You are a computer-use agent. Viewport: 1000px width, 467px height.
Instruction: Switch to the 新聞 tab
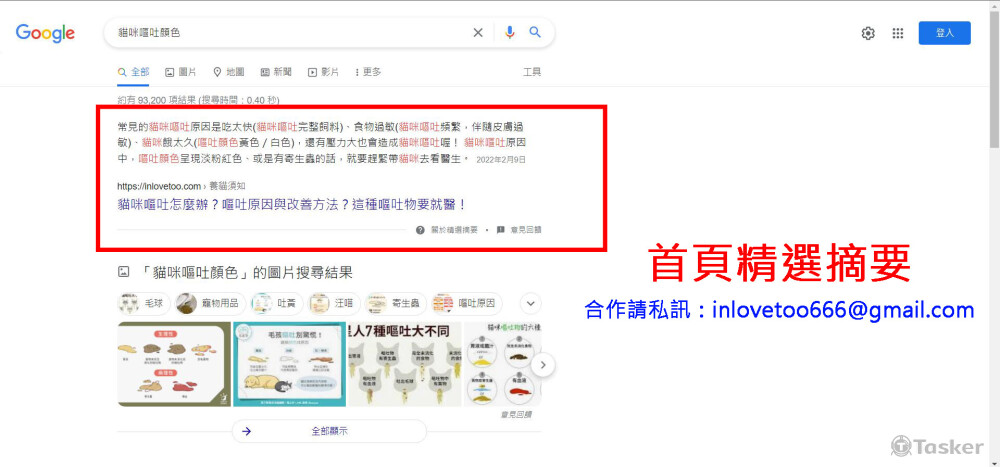click(x=276, y=72)
